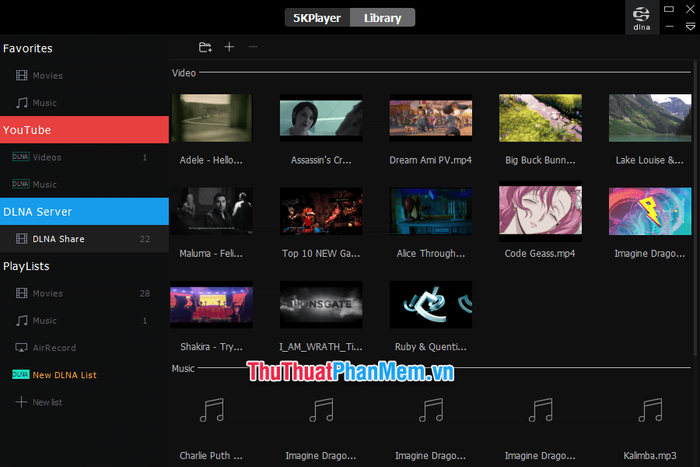Select the Imagine Drago... video thumbnail

tap(650, 211)
